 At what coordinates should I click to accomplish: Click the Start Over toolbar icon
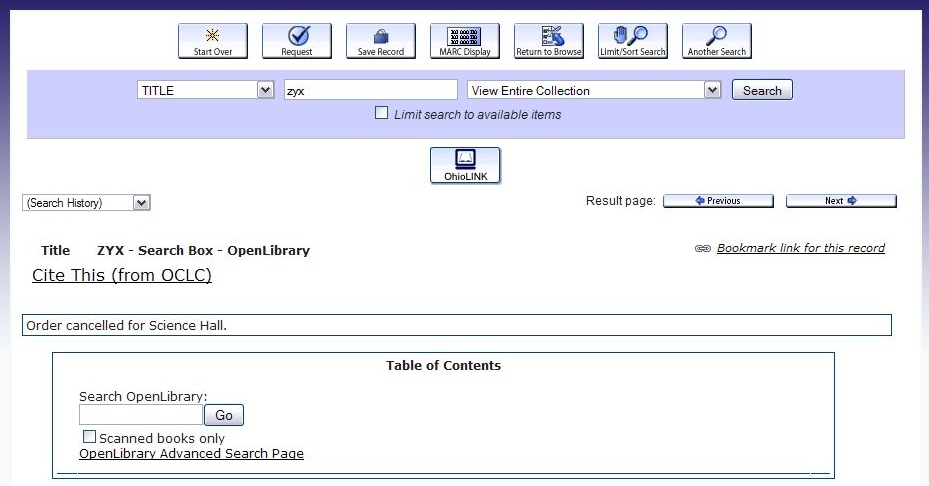pos(213,41)
